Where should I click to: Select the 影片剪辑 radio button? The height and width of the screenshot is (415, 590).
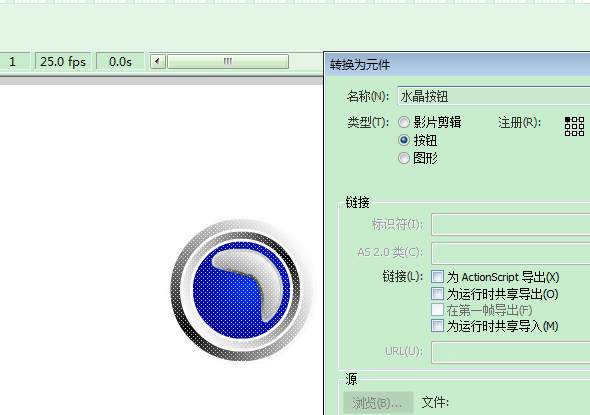click(x=404, y=122)
